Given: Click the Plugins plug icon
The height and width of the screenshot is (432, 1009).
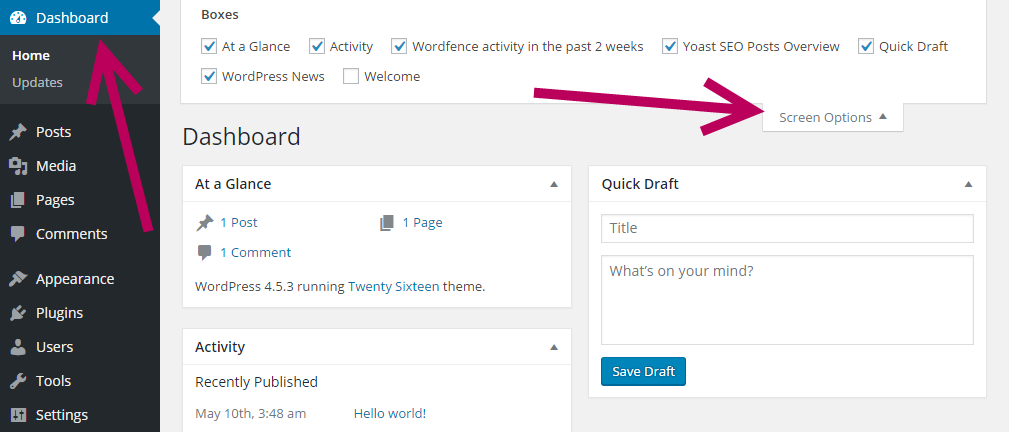Looking at the screenshot, I should [18, 313].
